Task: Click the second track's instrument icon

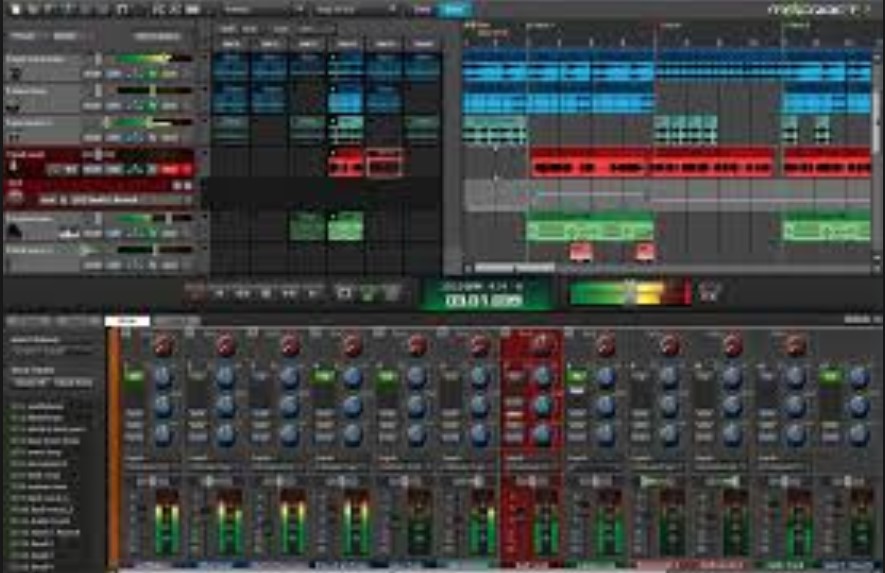Action: tap(14, 106)
